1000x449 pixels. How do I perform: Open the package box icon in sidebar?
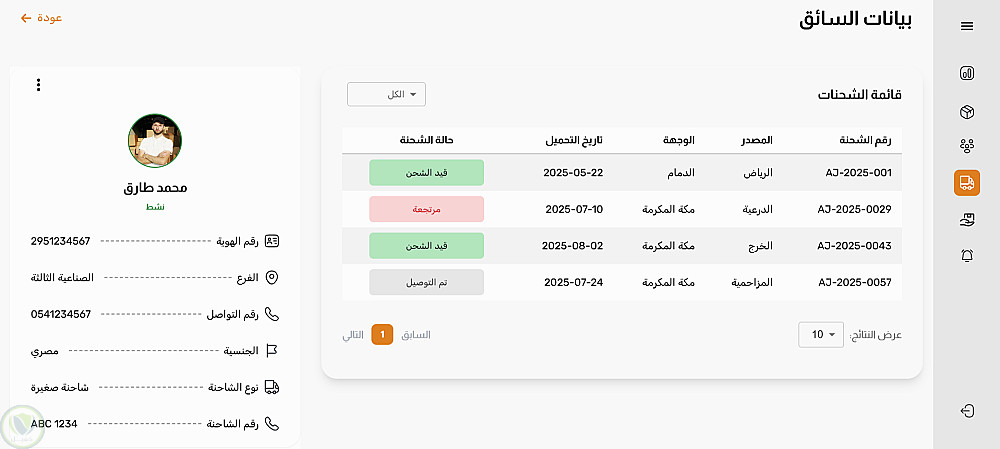pos(966,111)
